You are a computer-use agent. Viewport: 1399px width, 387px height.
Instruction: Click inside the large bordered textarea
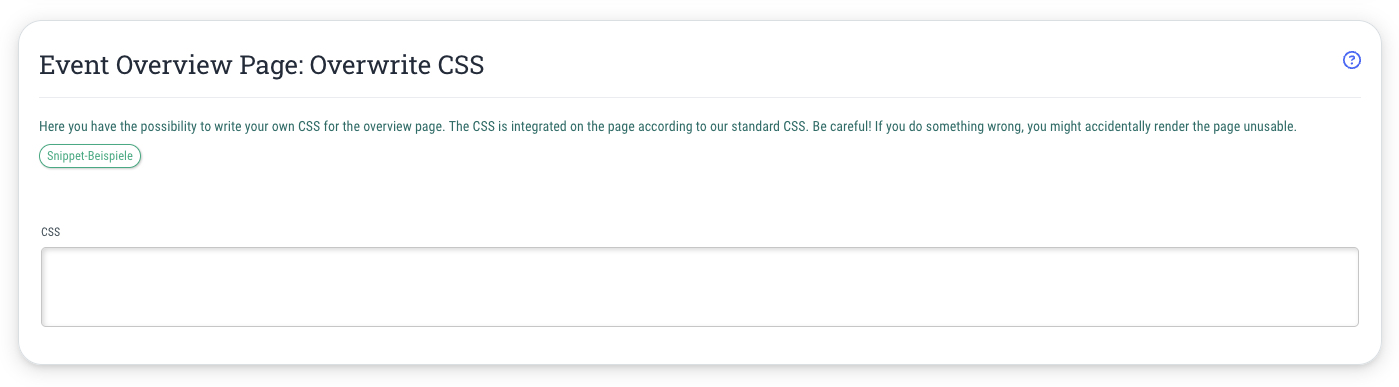[699, 287]
